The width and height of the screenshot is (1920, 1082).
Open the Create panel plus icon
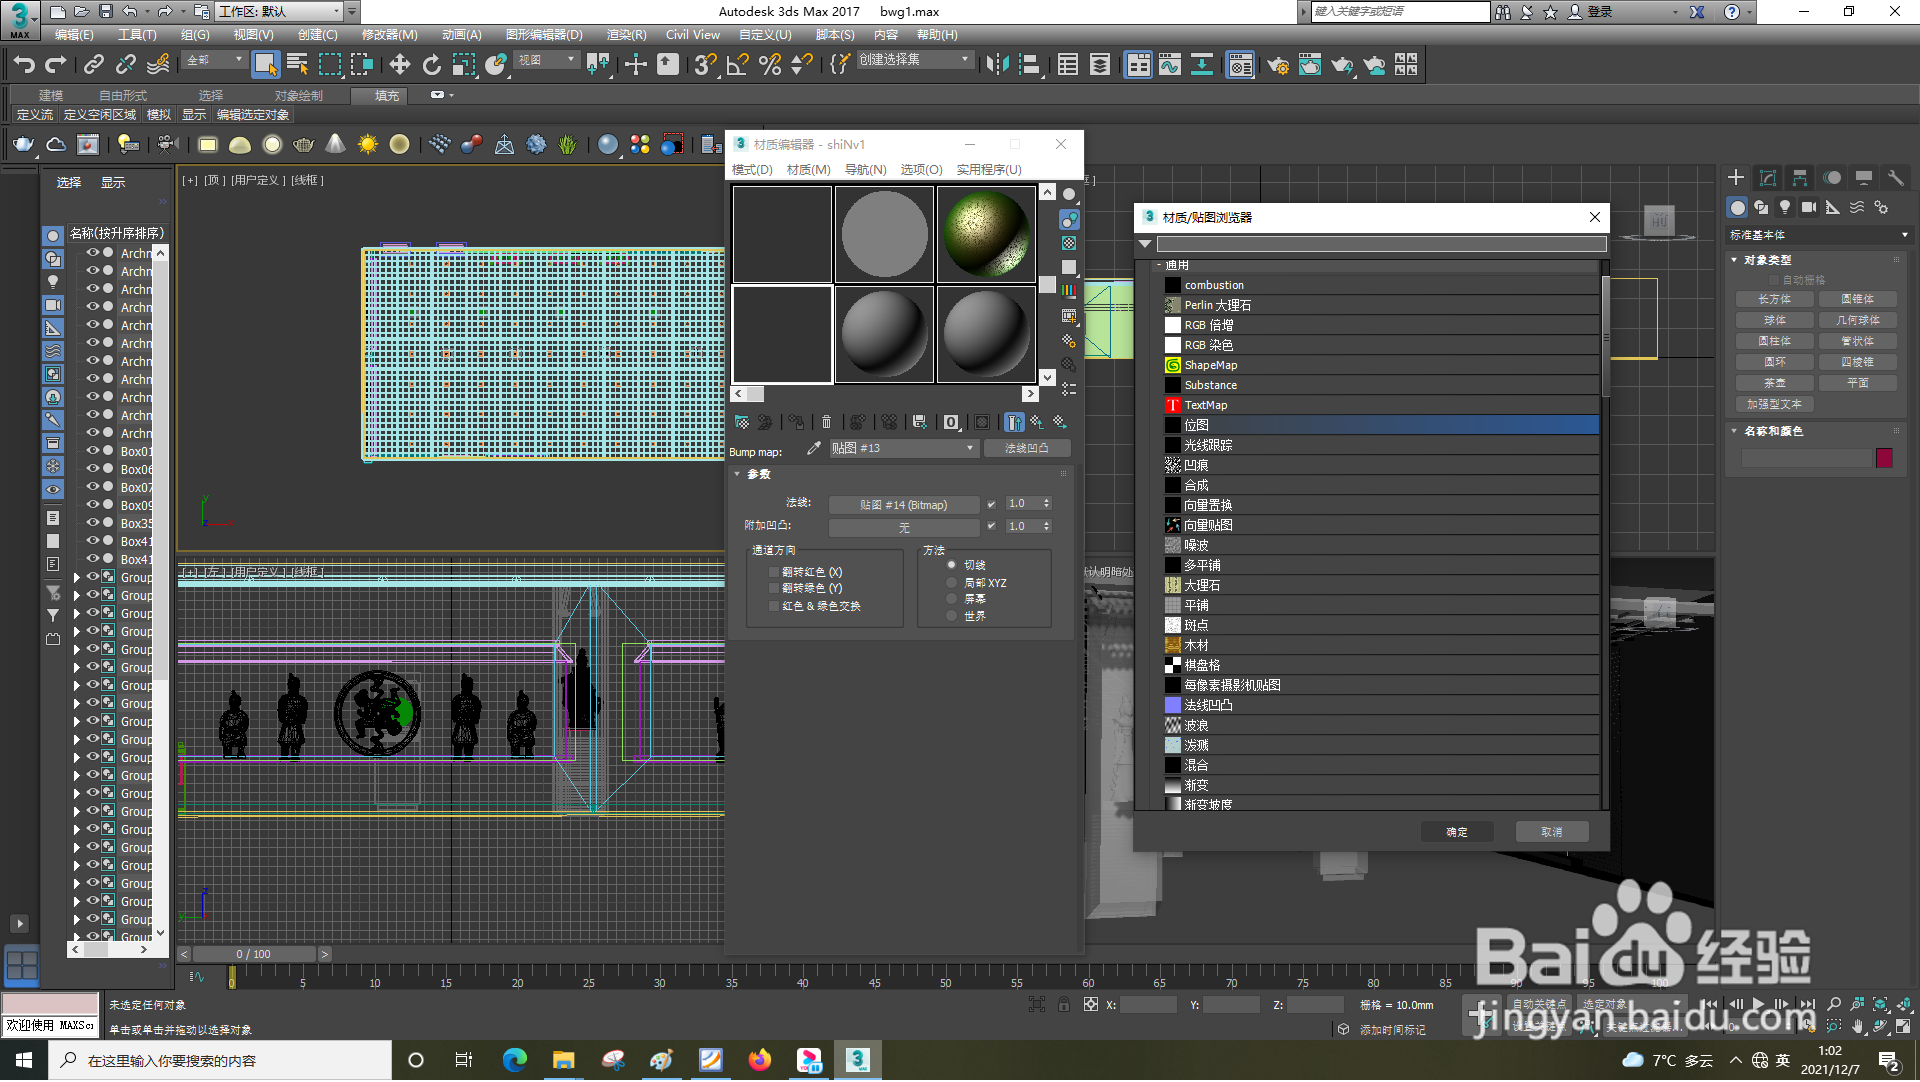(x=1736, y=178)
